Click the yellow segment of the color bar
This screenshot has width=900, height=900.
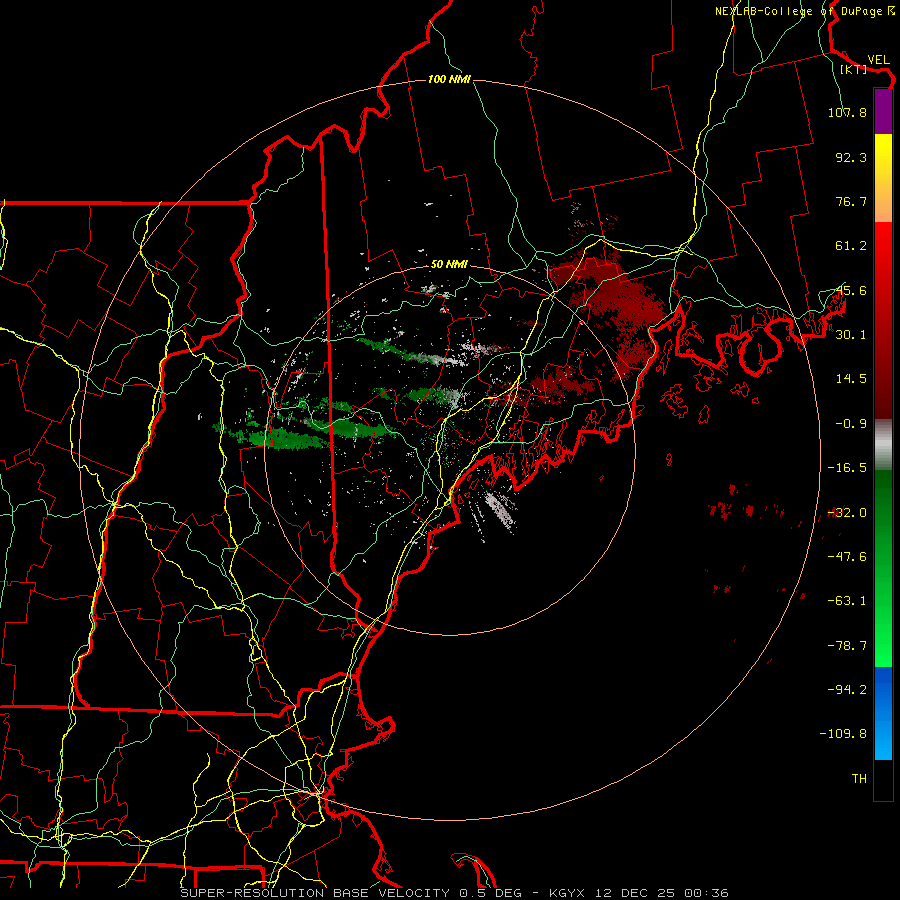(883, 178)
